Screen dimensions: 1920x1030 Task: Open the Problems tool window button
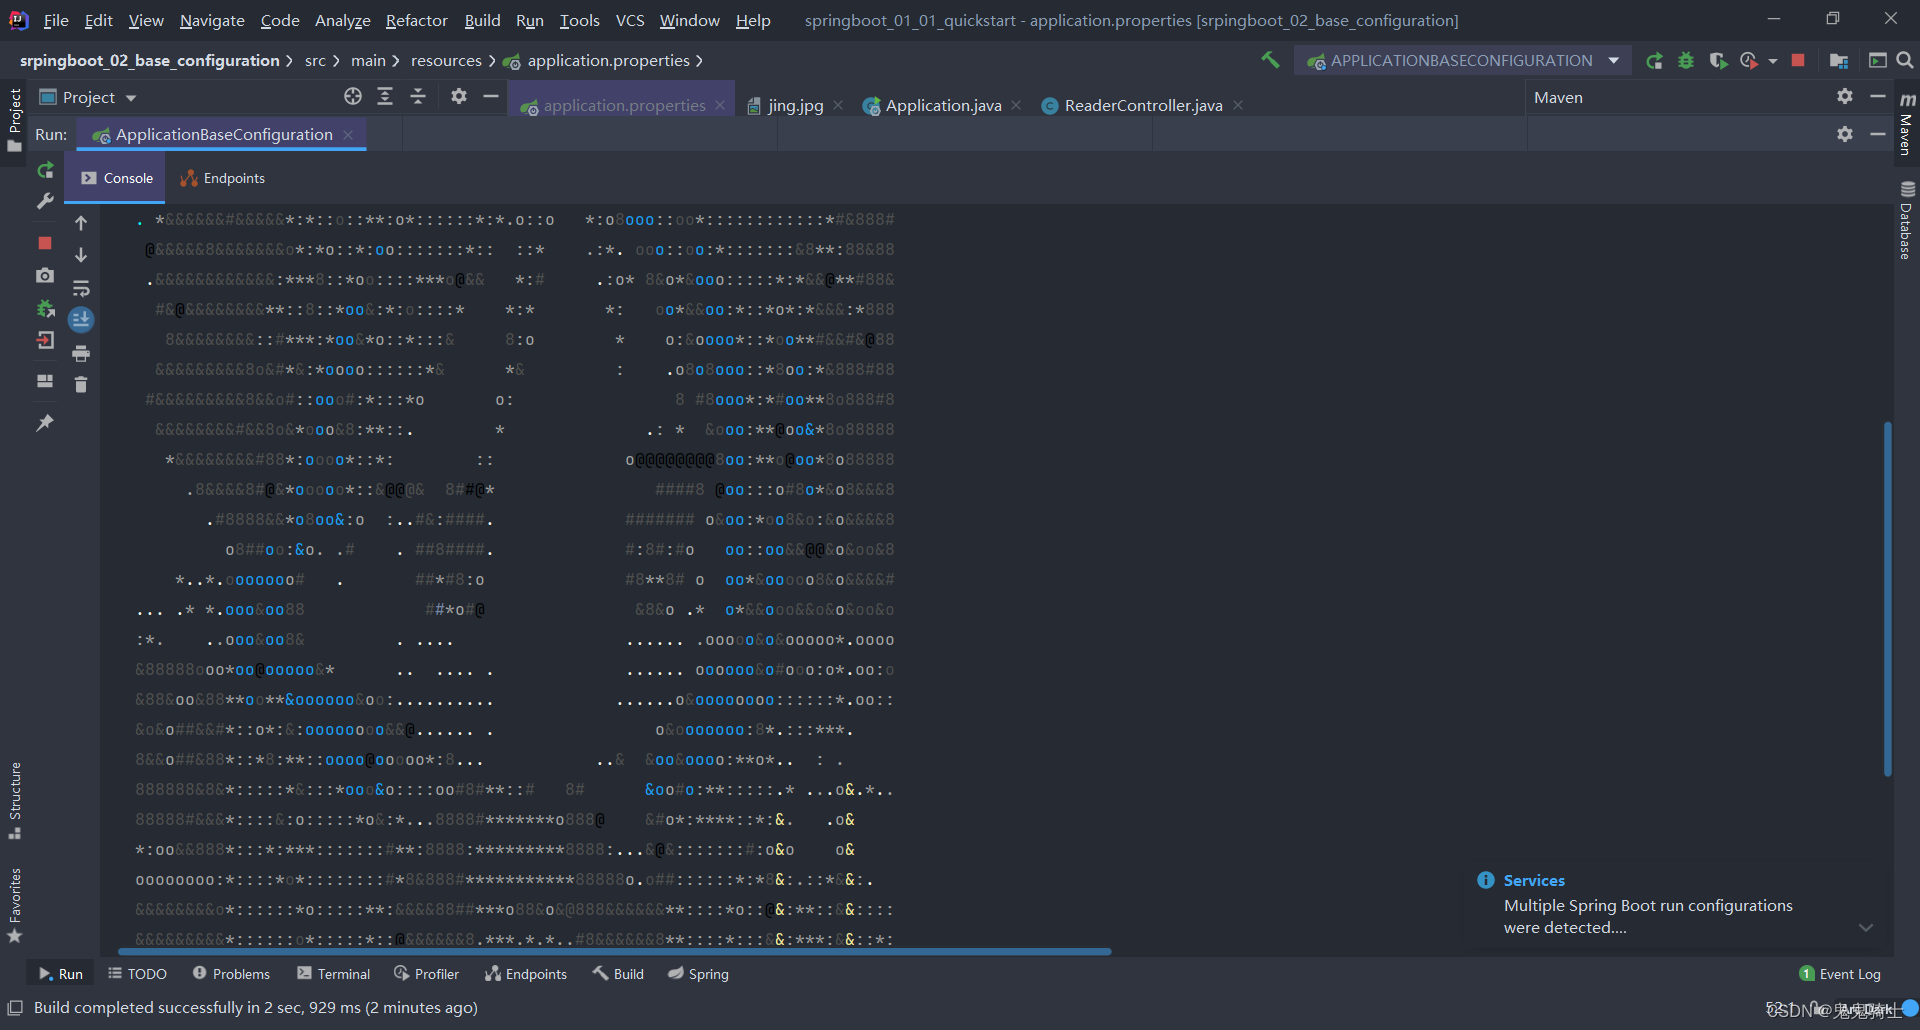pos(231,974)
